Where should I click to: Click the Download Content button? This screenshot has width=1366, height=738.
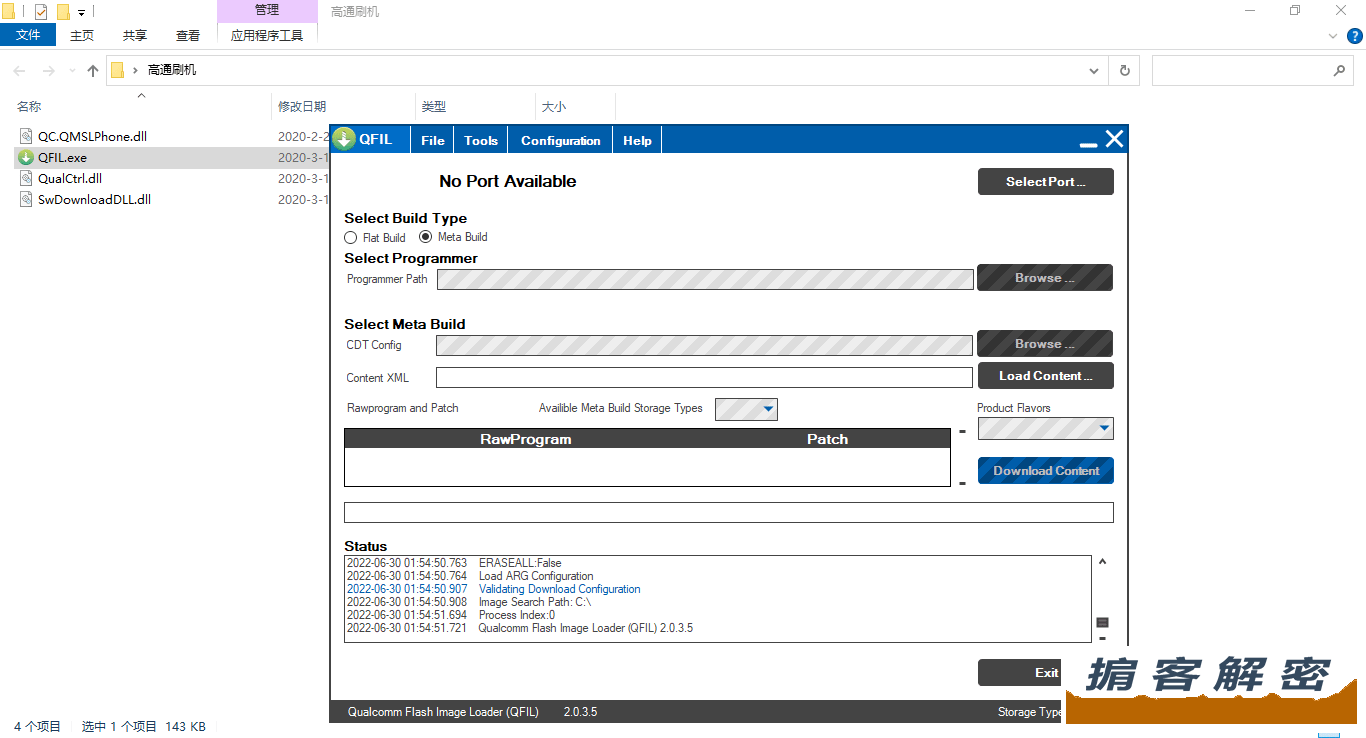(1046, 470)
